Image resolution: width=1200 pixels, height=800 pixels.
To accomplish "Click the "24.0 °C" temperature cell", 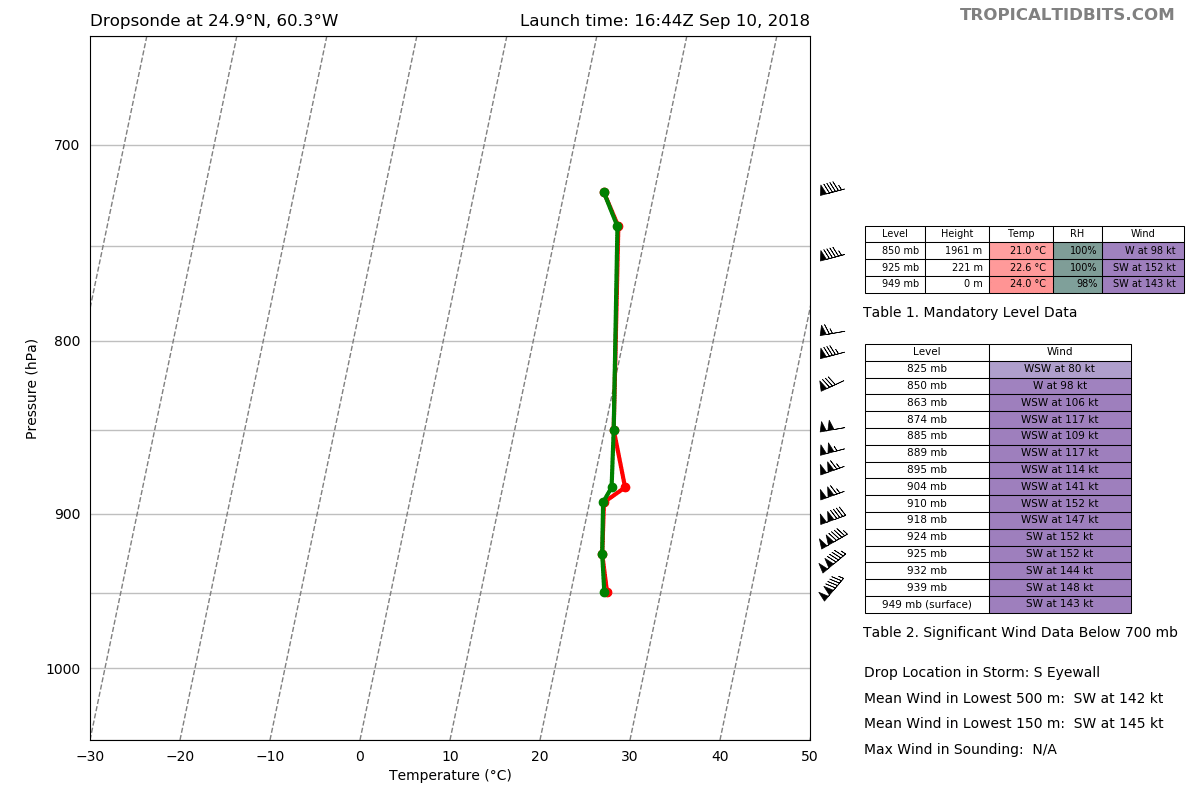I will [1021, 285].
